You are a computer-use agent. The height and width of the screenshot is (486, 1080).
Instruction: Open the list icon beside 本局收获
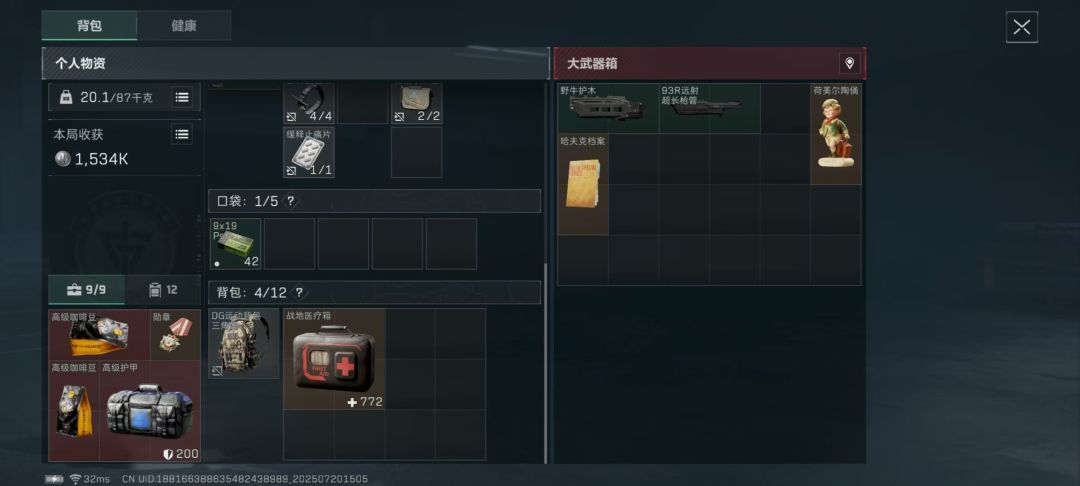tap(182, 134)
